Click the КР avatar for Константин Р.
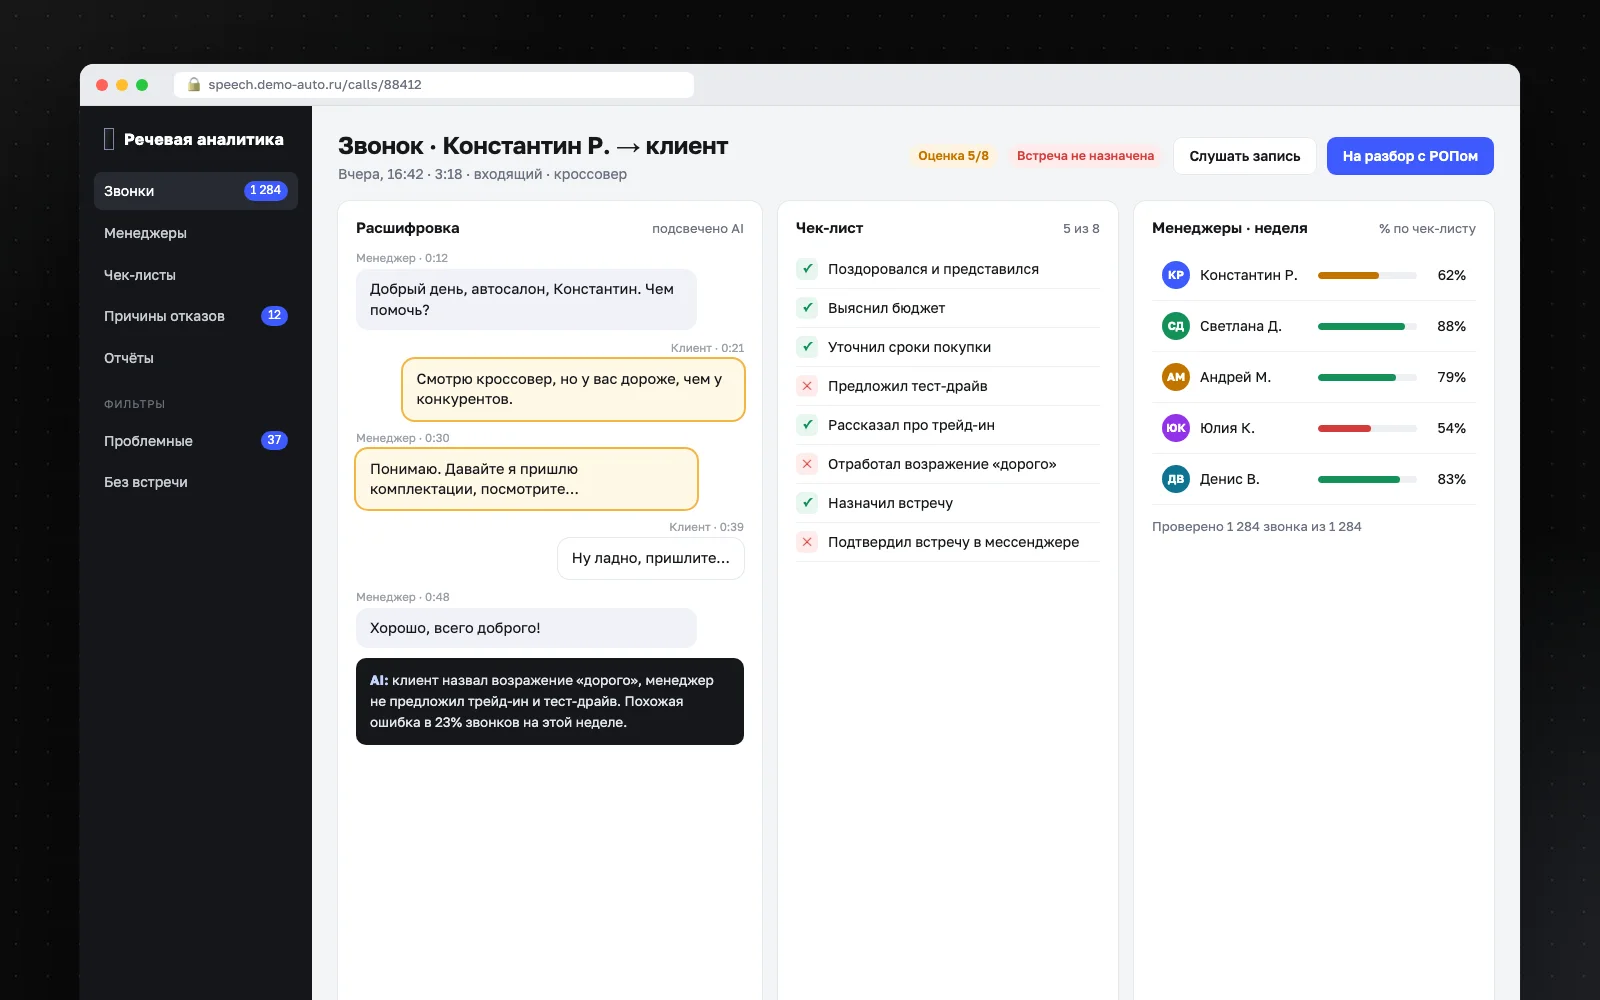Viewport: 1600px width, 1000px height. [x=1175, y=275]
